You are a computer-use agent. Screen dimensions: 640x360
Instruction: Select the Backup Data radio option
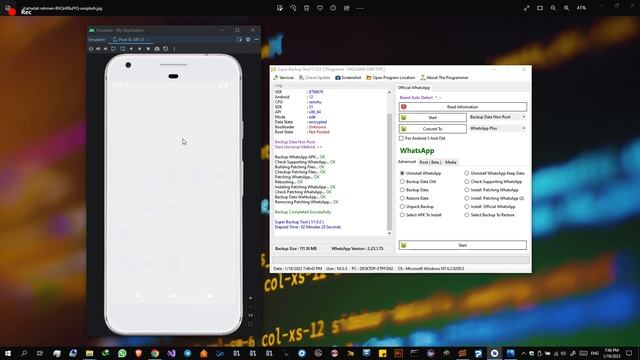402,190
